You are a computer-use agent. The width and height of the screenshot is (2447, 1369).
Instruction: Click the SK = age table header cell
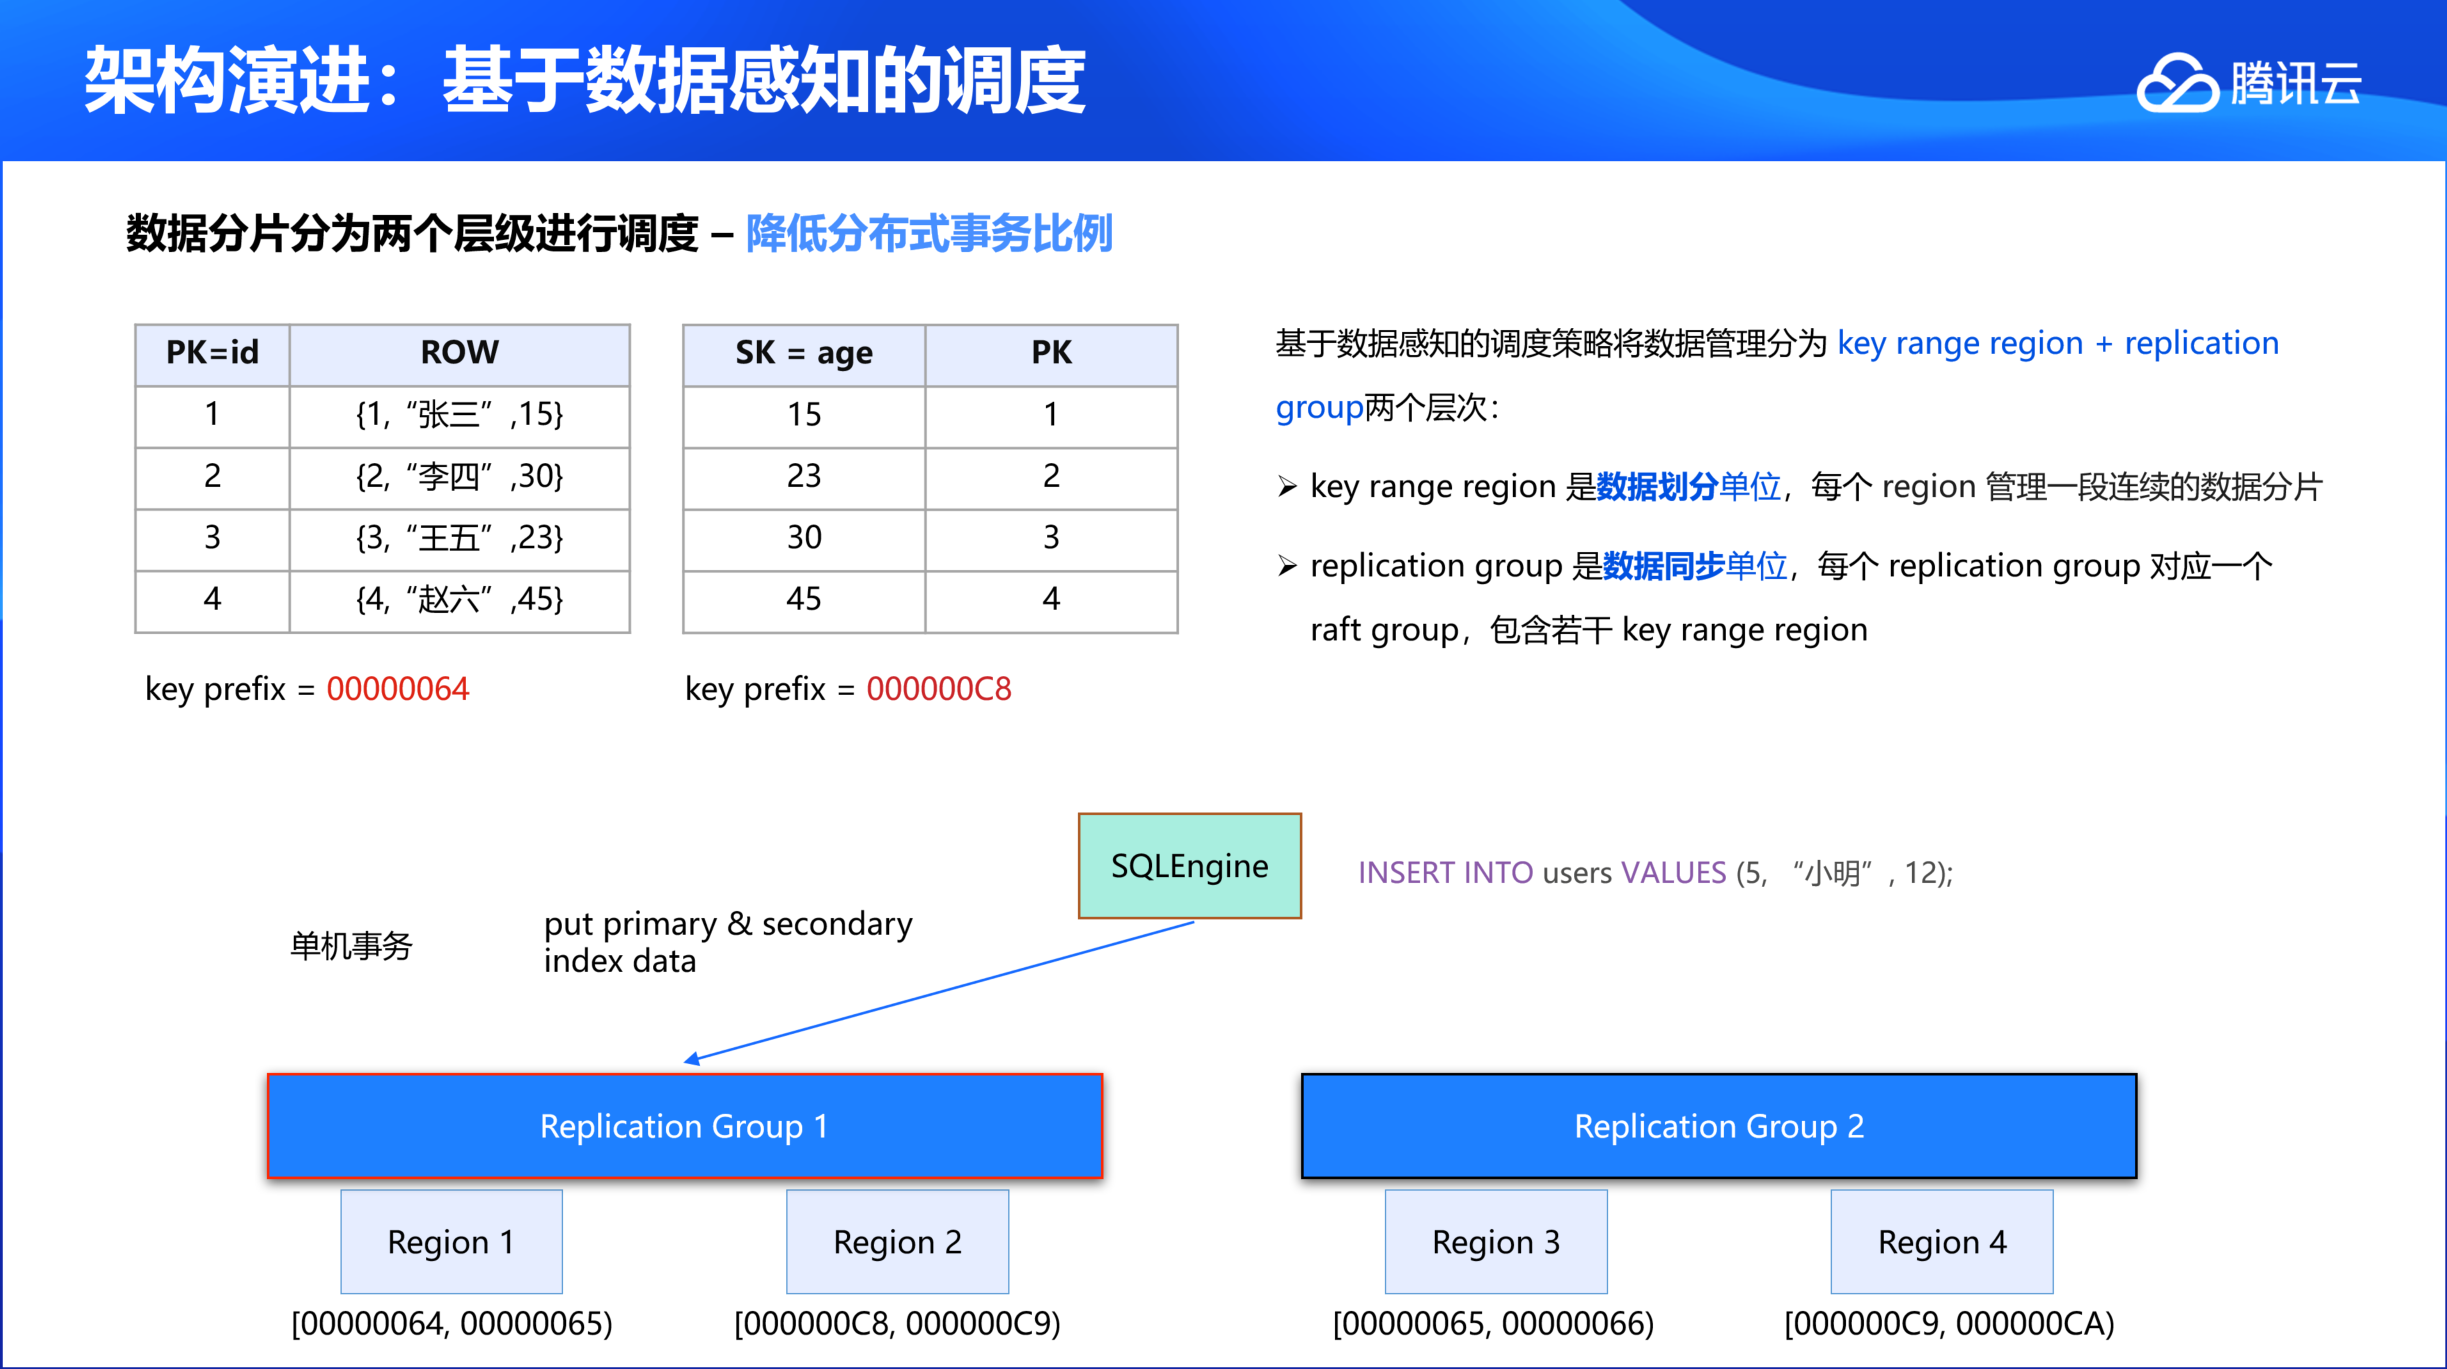[803, 353]
